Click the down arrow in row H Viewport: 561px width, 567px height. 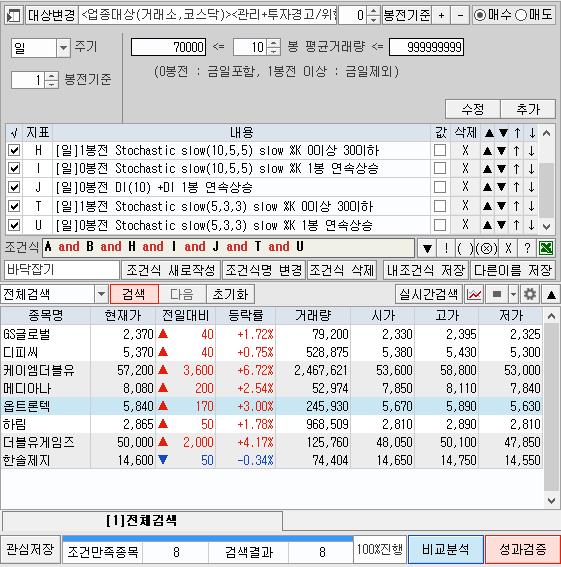click(531, 150)
